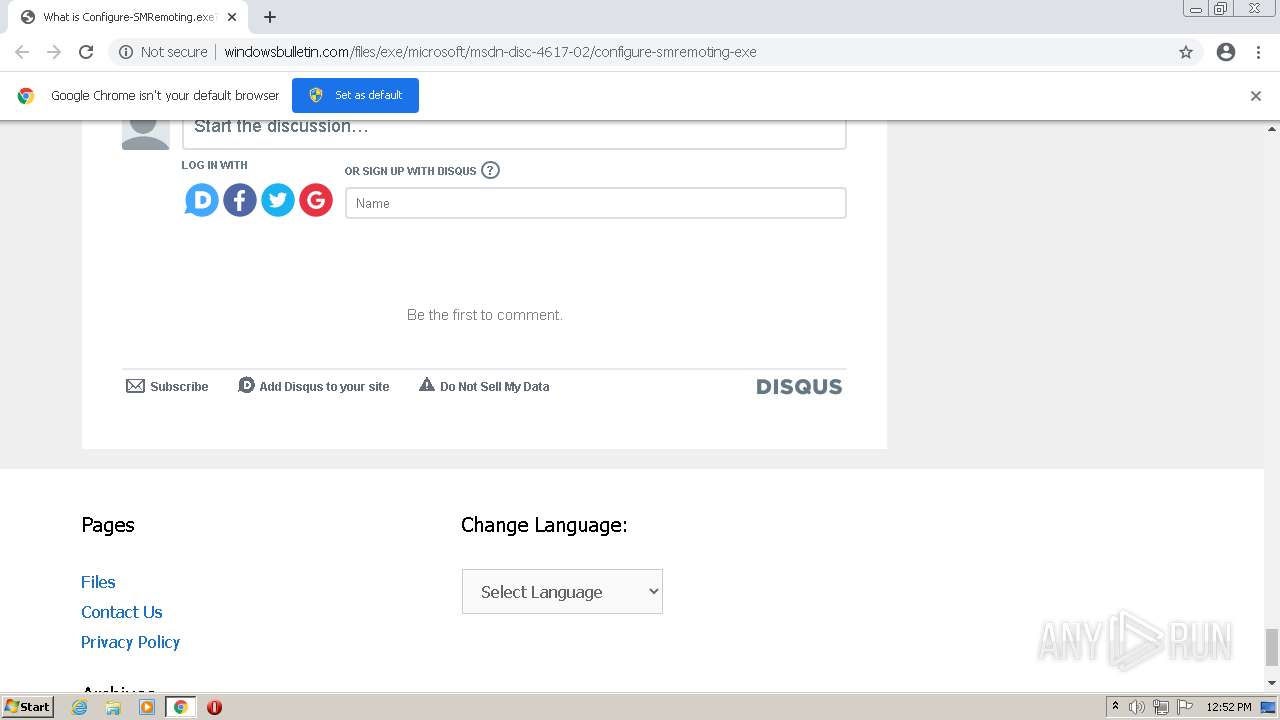Close the Configure-SMRemoting.exe tab
Image resolution: width=1280 pixels, height=720 pixels.
232,17
